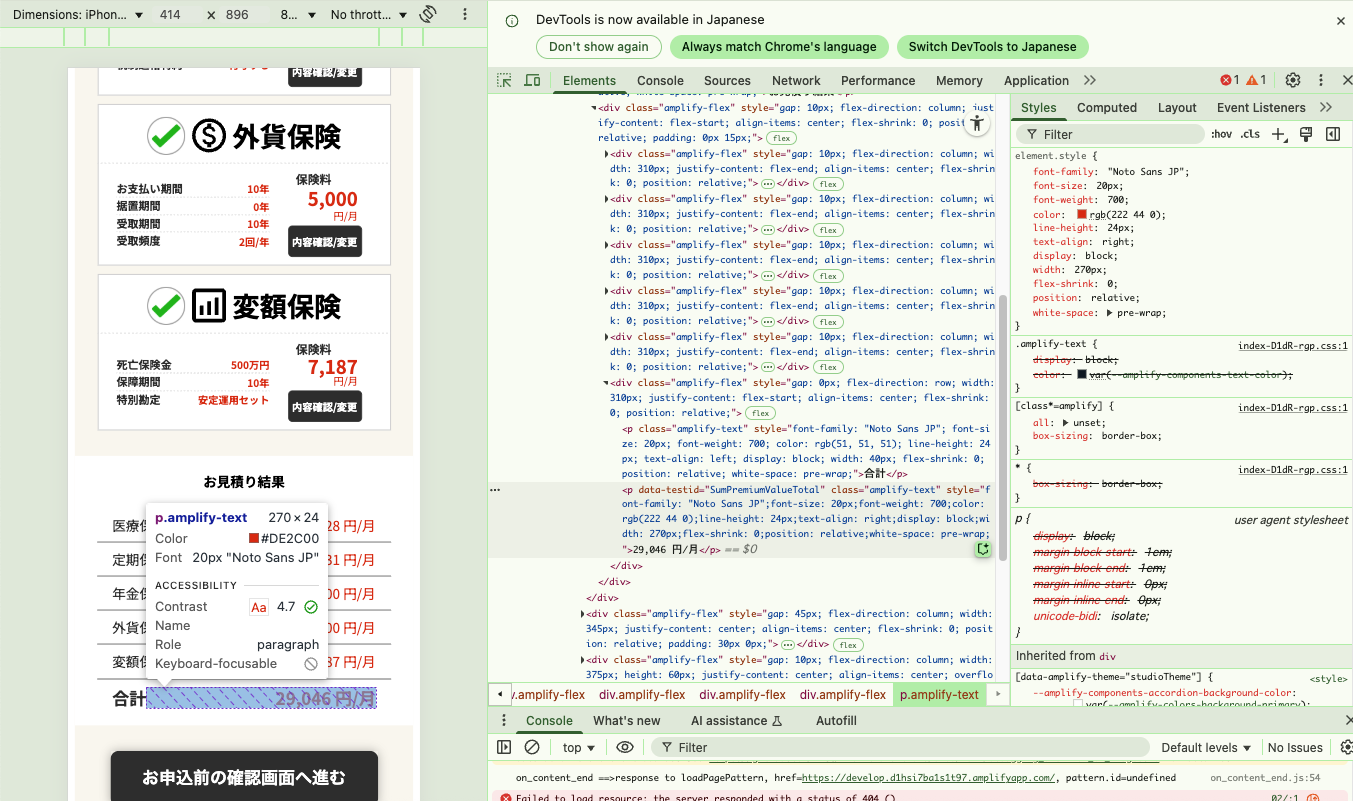Activate the inspect element picker
1353x801 pixels.
click(505, 80)
